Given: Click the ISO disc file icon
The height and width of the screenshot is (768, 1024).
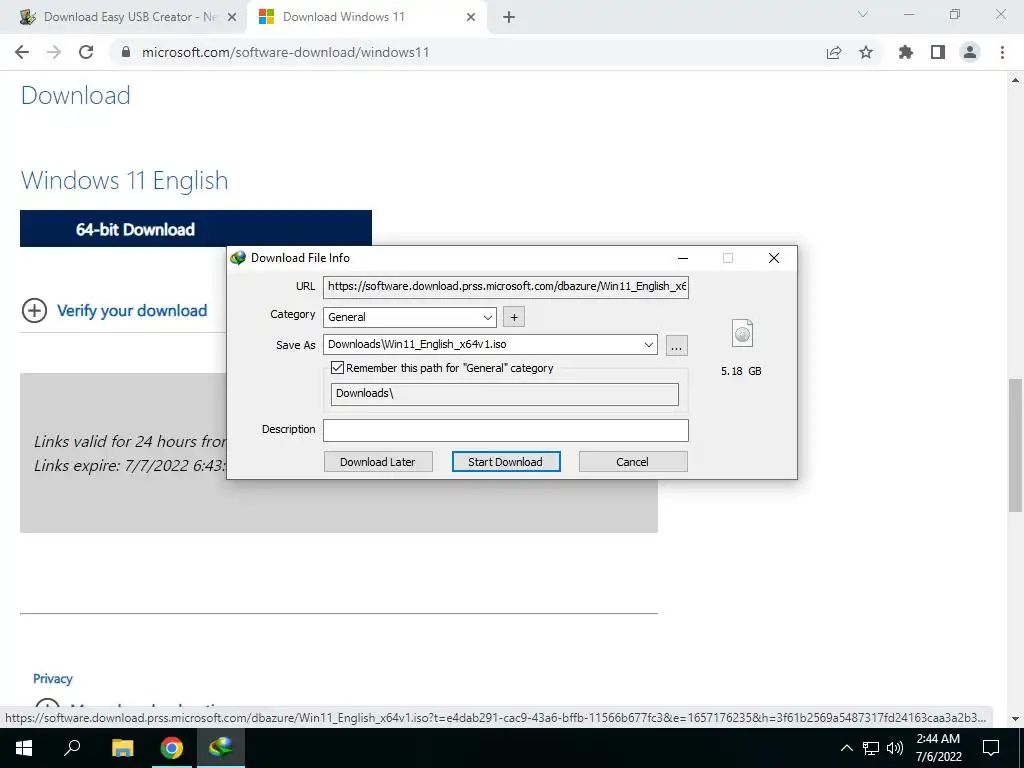Looking at the screenshot, I should 743,333.
